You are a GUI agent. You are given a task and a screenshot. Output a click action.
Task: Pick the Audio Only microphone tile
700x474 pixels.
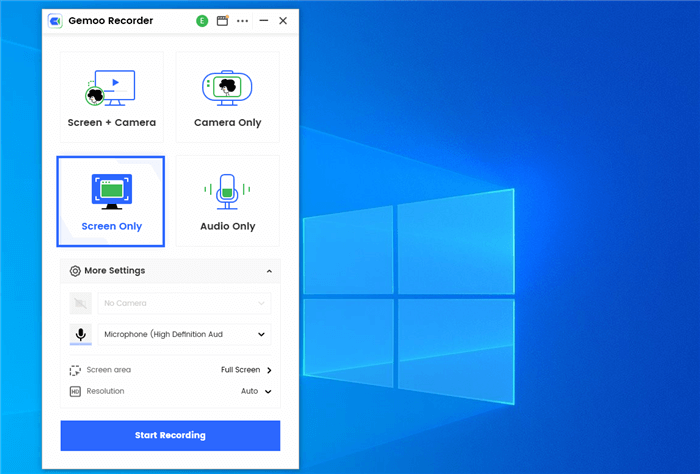[228, 200]
